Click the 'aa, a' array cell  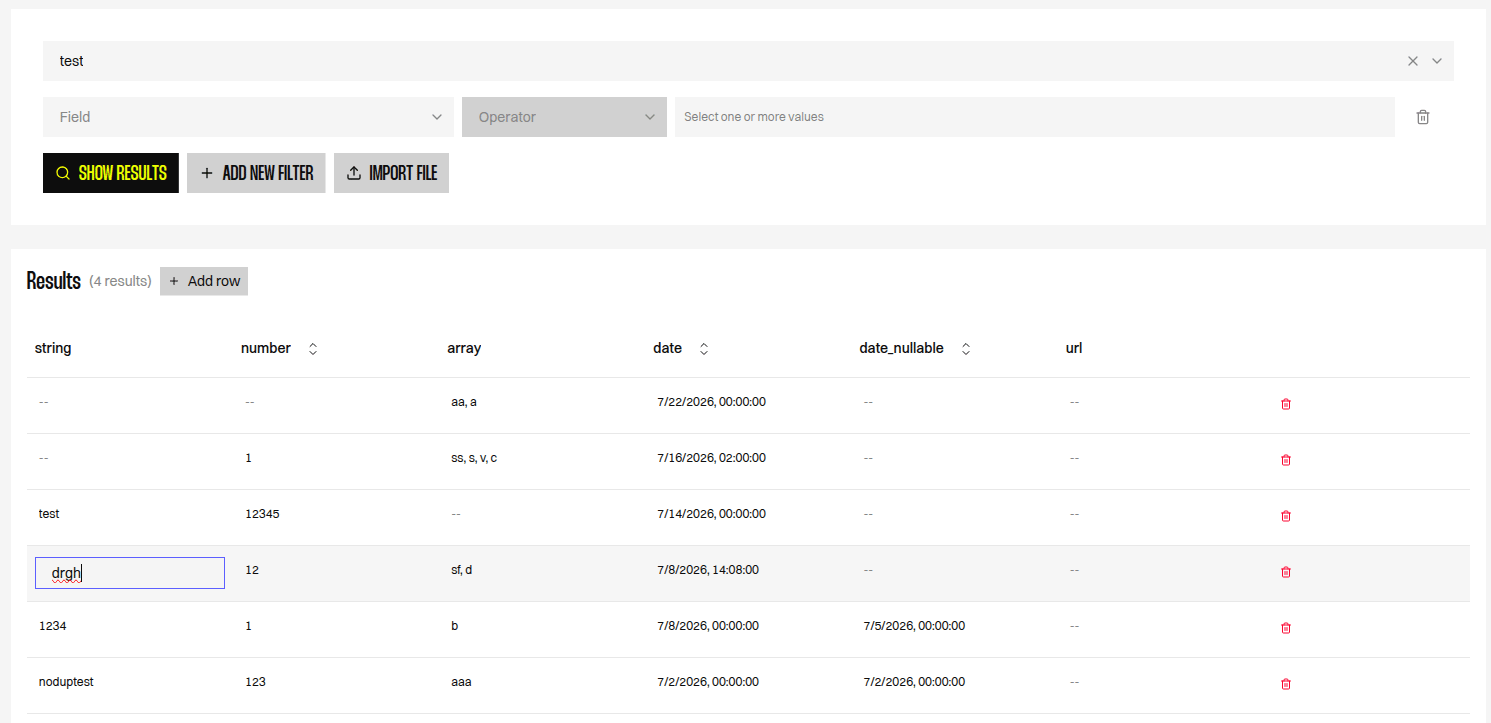[x=464, y=402]
